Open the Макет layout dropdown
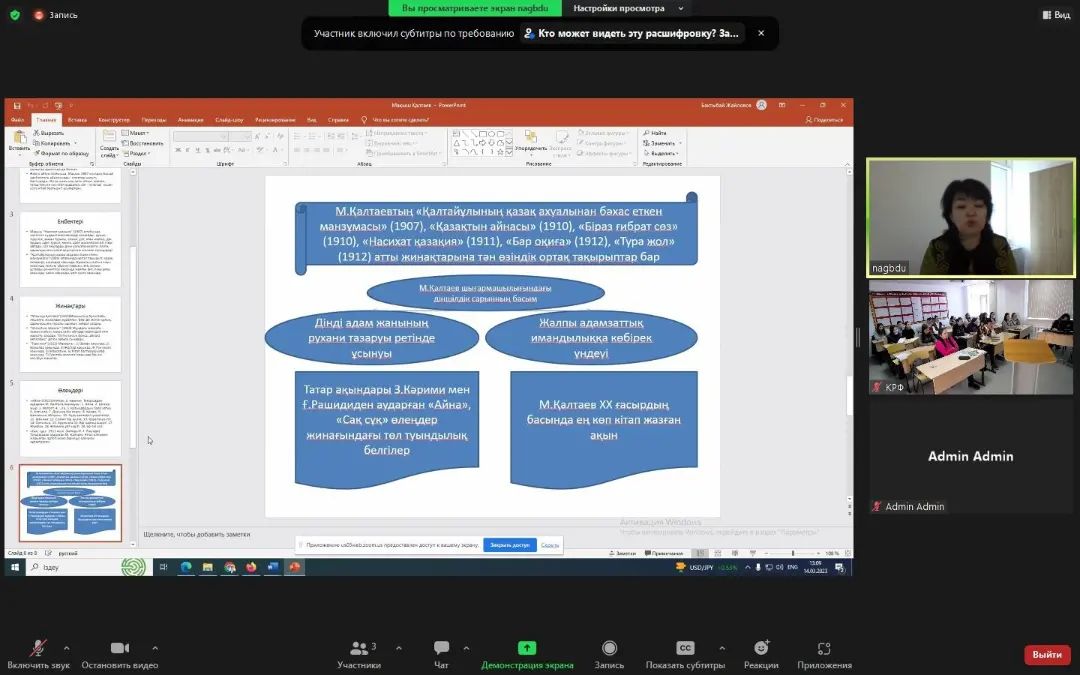Viewport: 1080px width, 675px height. [x=135, y=133]
